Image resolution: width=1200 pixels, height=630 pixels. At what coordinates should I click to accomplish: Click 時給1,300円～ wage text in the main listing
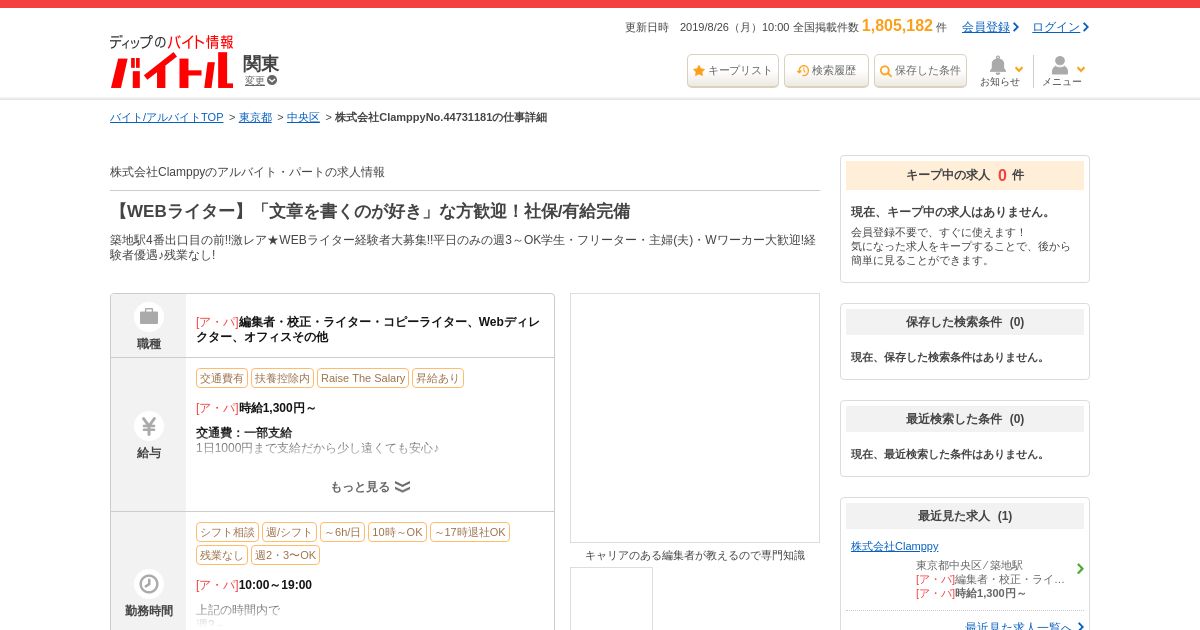(x=277, y=408)
